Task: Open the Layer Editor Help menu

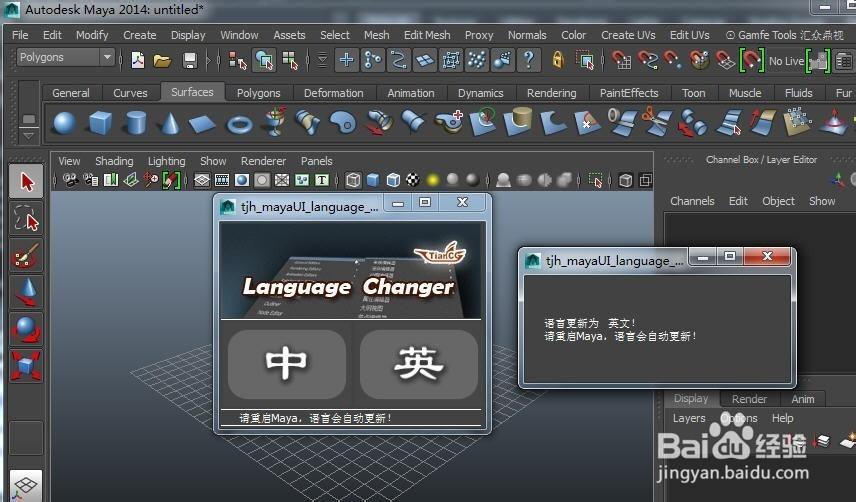Action: coord(782,418)
